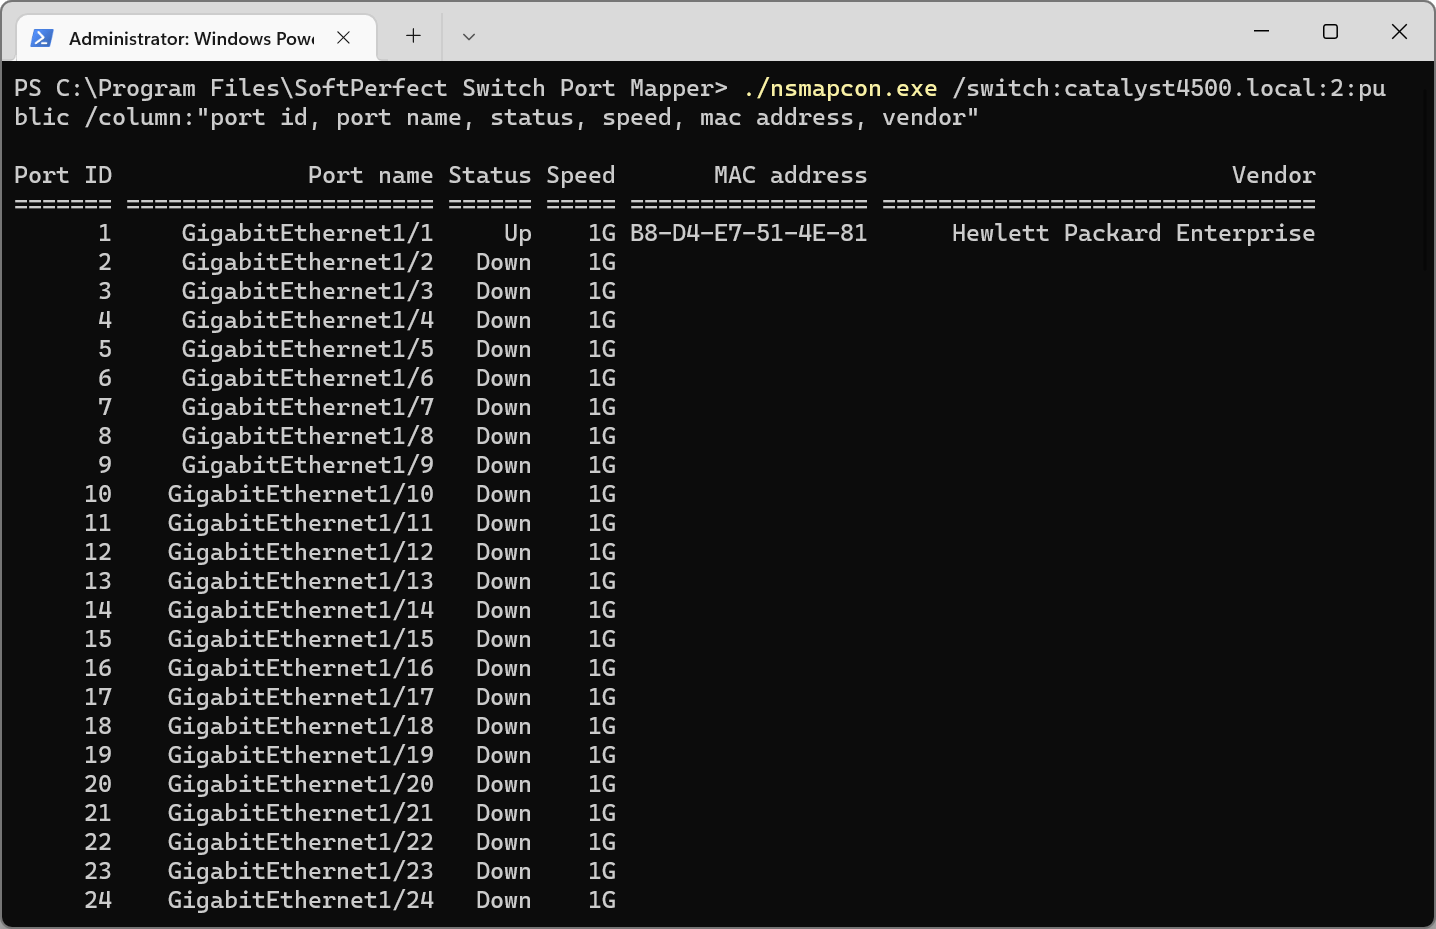Click the Port name column header
Image resolution: width=1436 pixels, height=929 pixels.
(370, 174)
